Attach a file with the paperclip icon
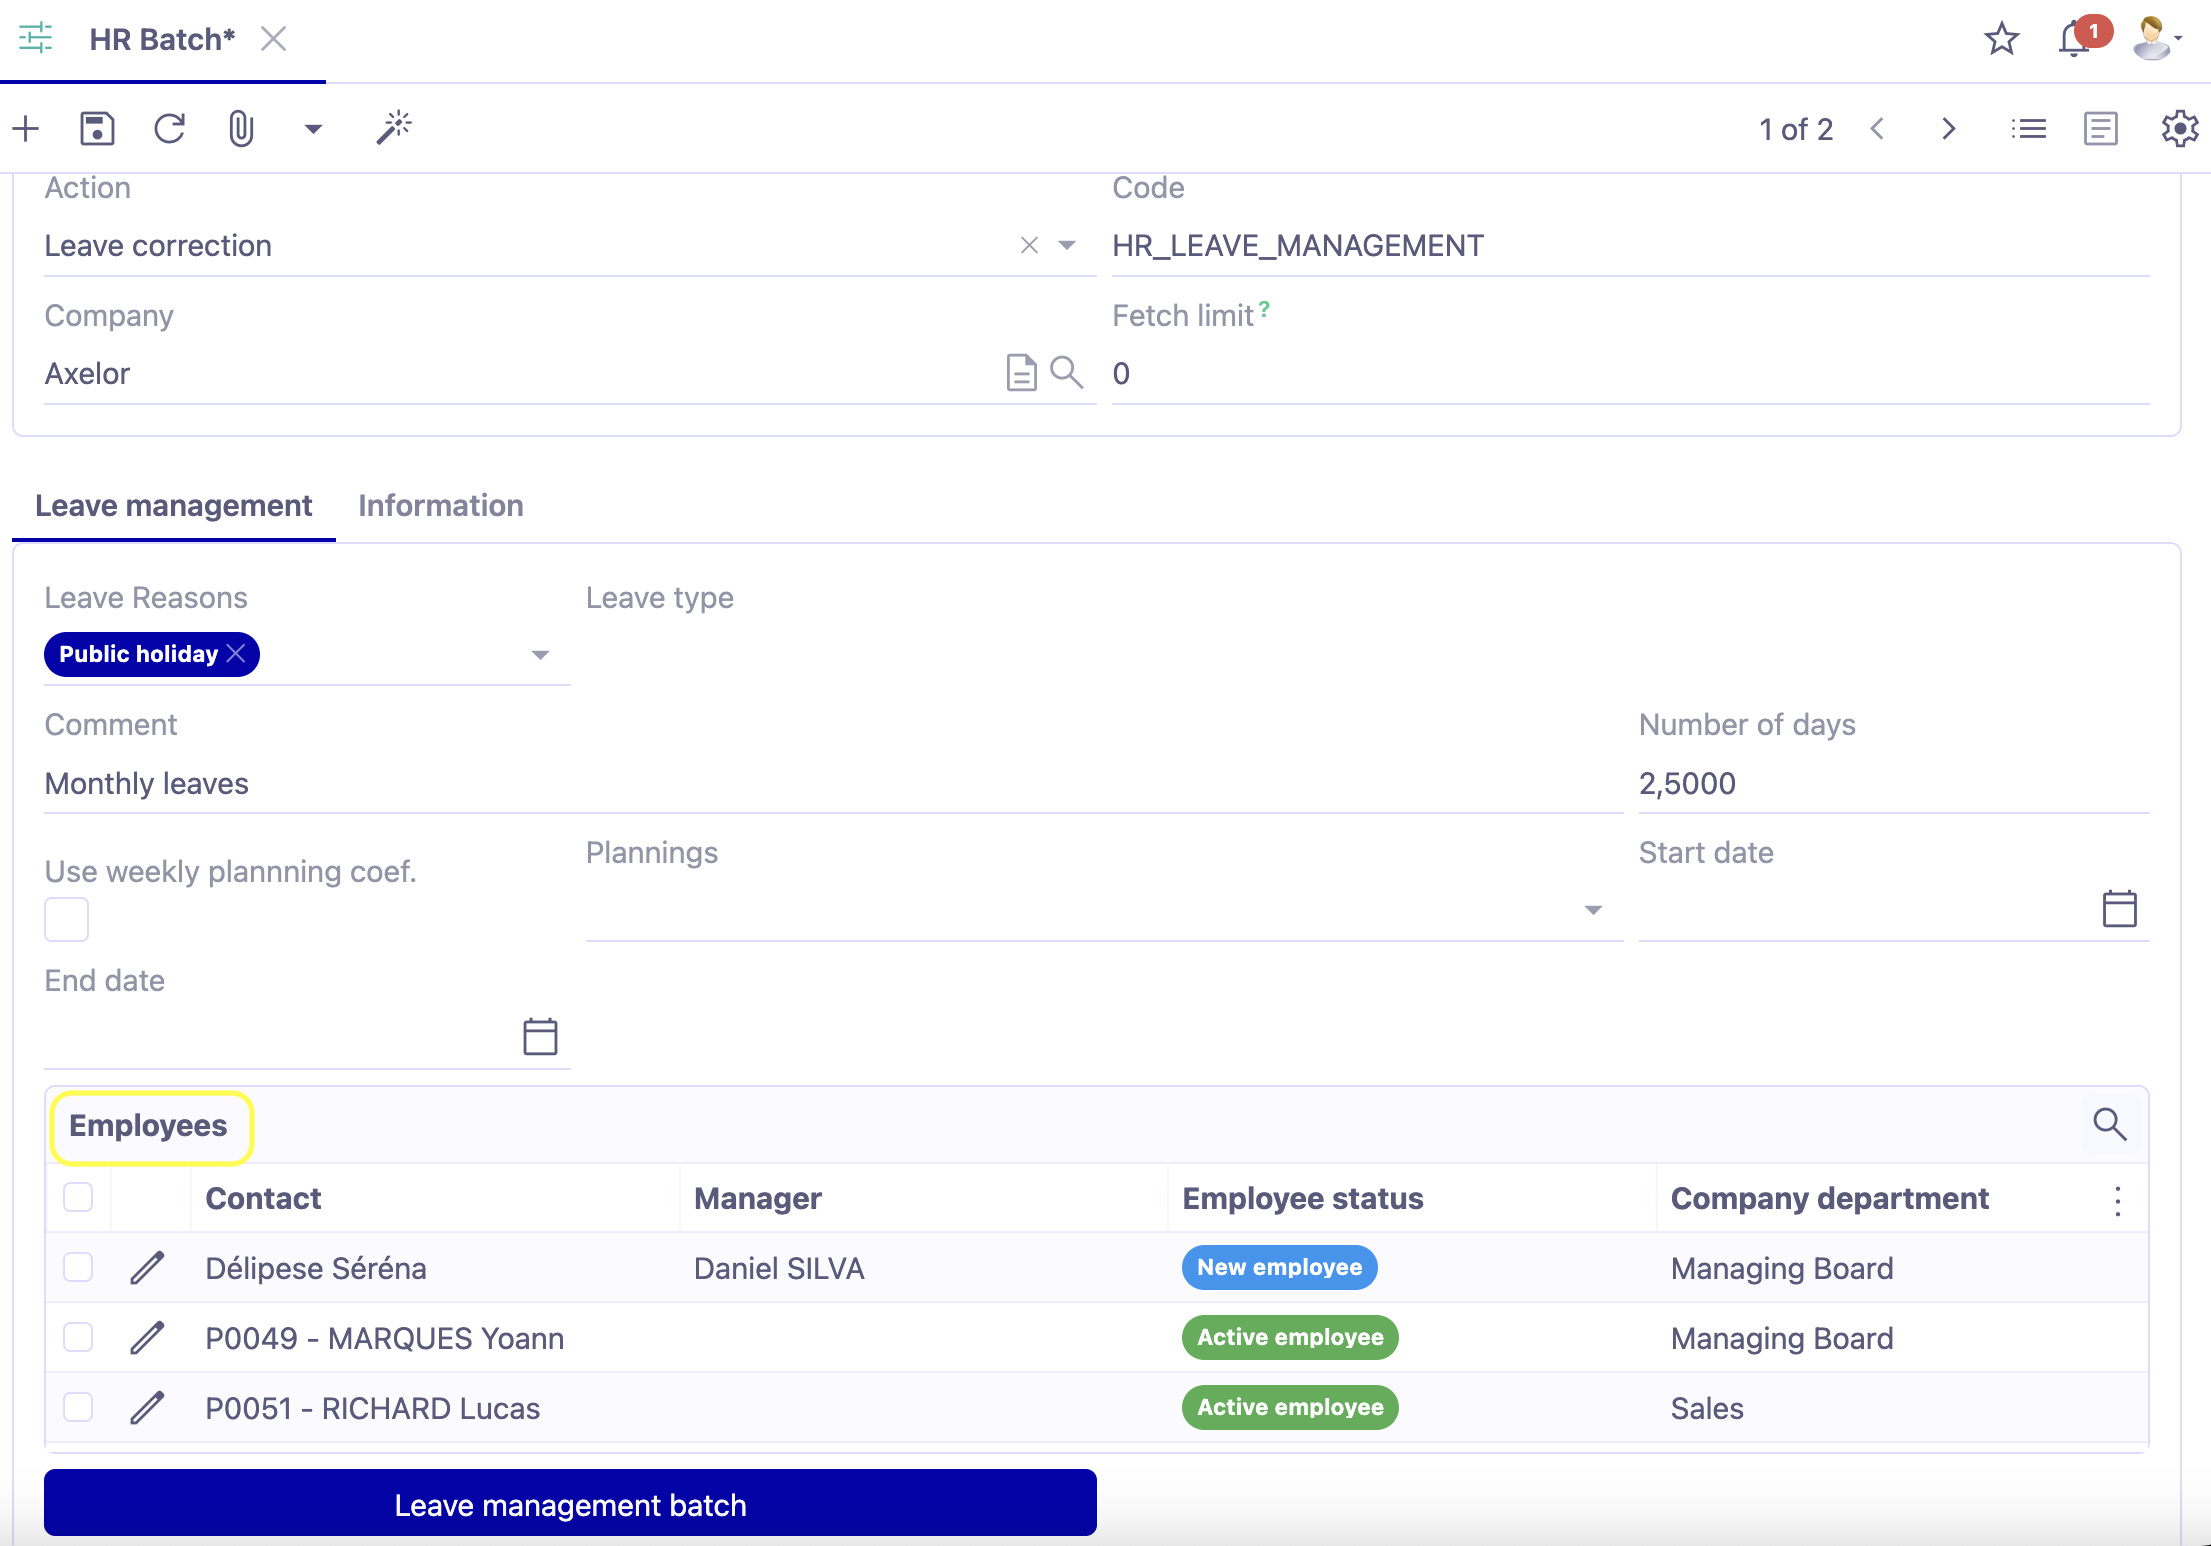The image size is (2211, 1546). [240, 128]
